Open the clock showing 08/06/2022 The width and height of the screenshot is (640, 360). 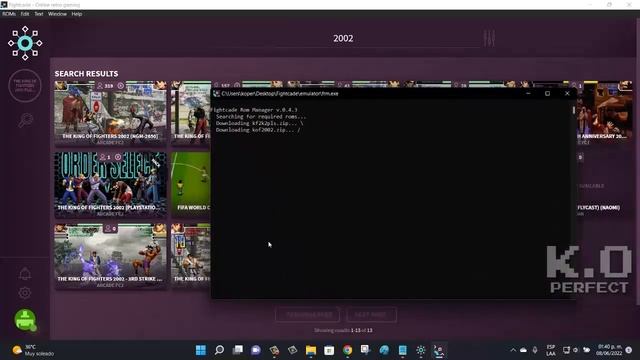point(610,350)
